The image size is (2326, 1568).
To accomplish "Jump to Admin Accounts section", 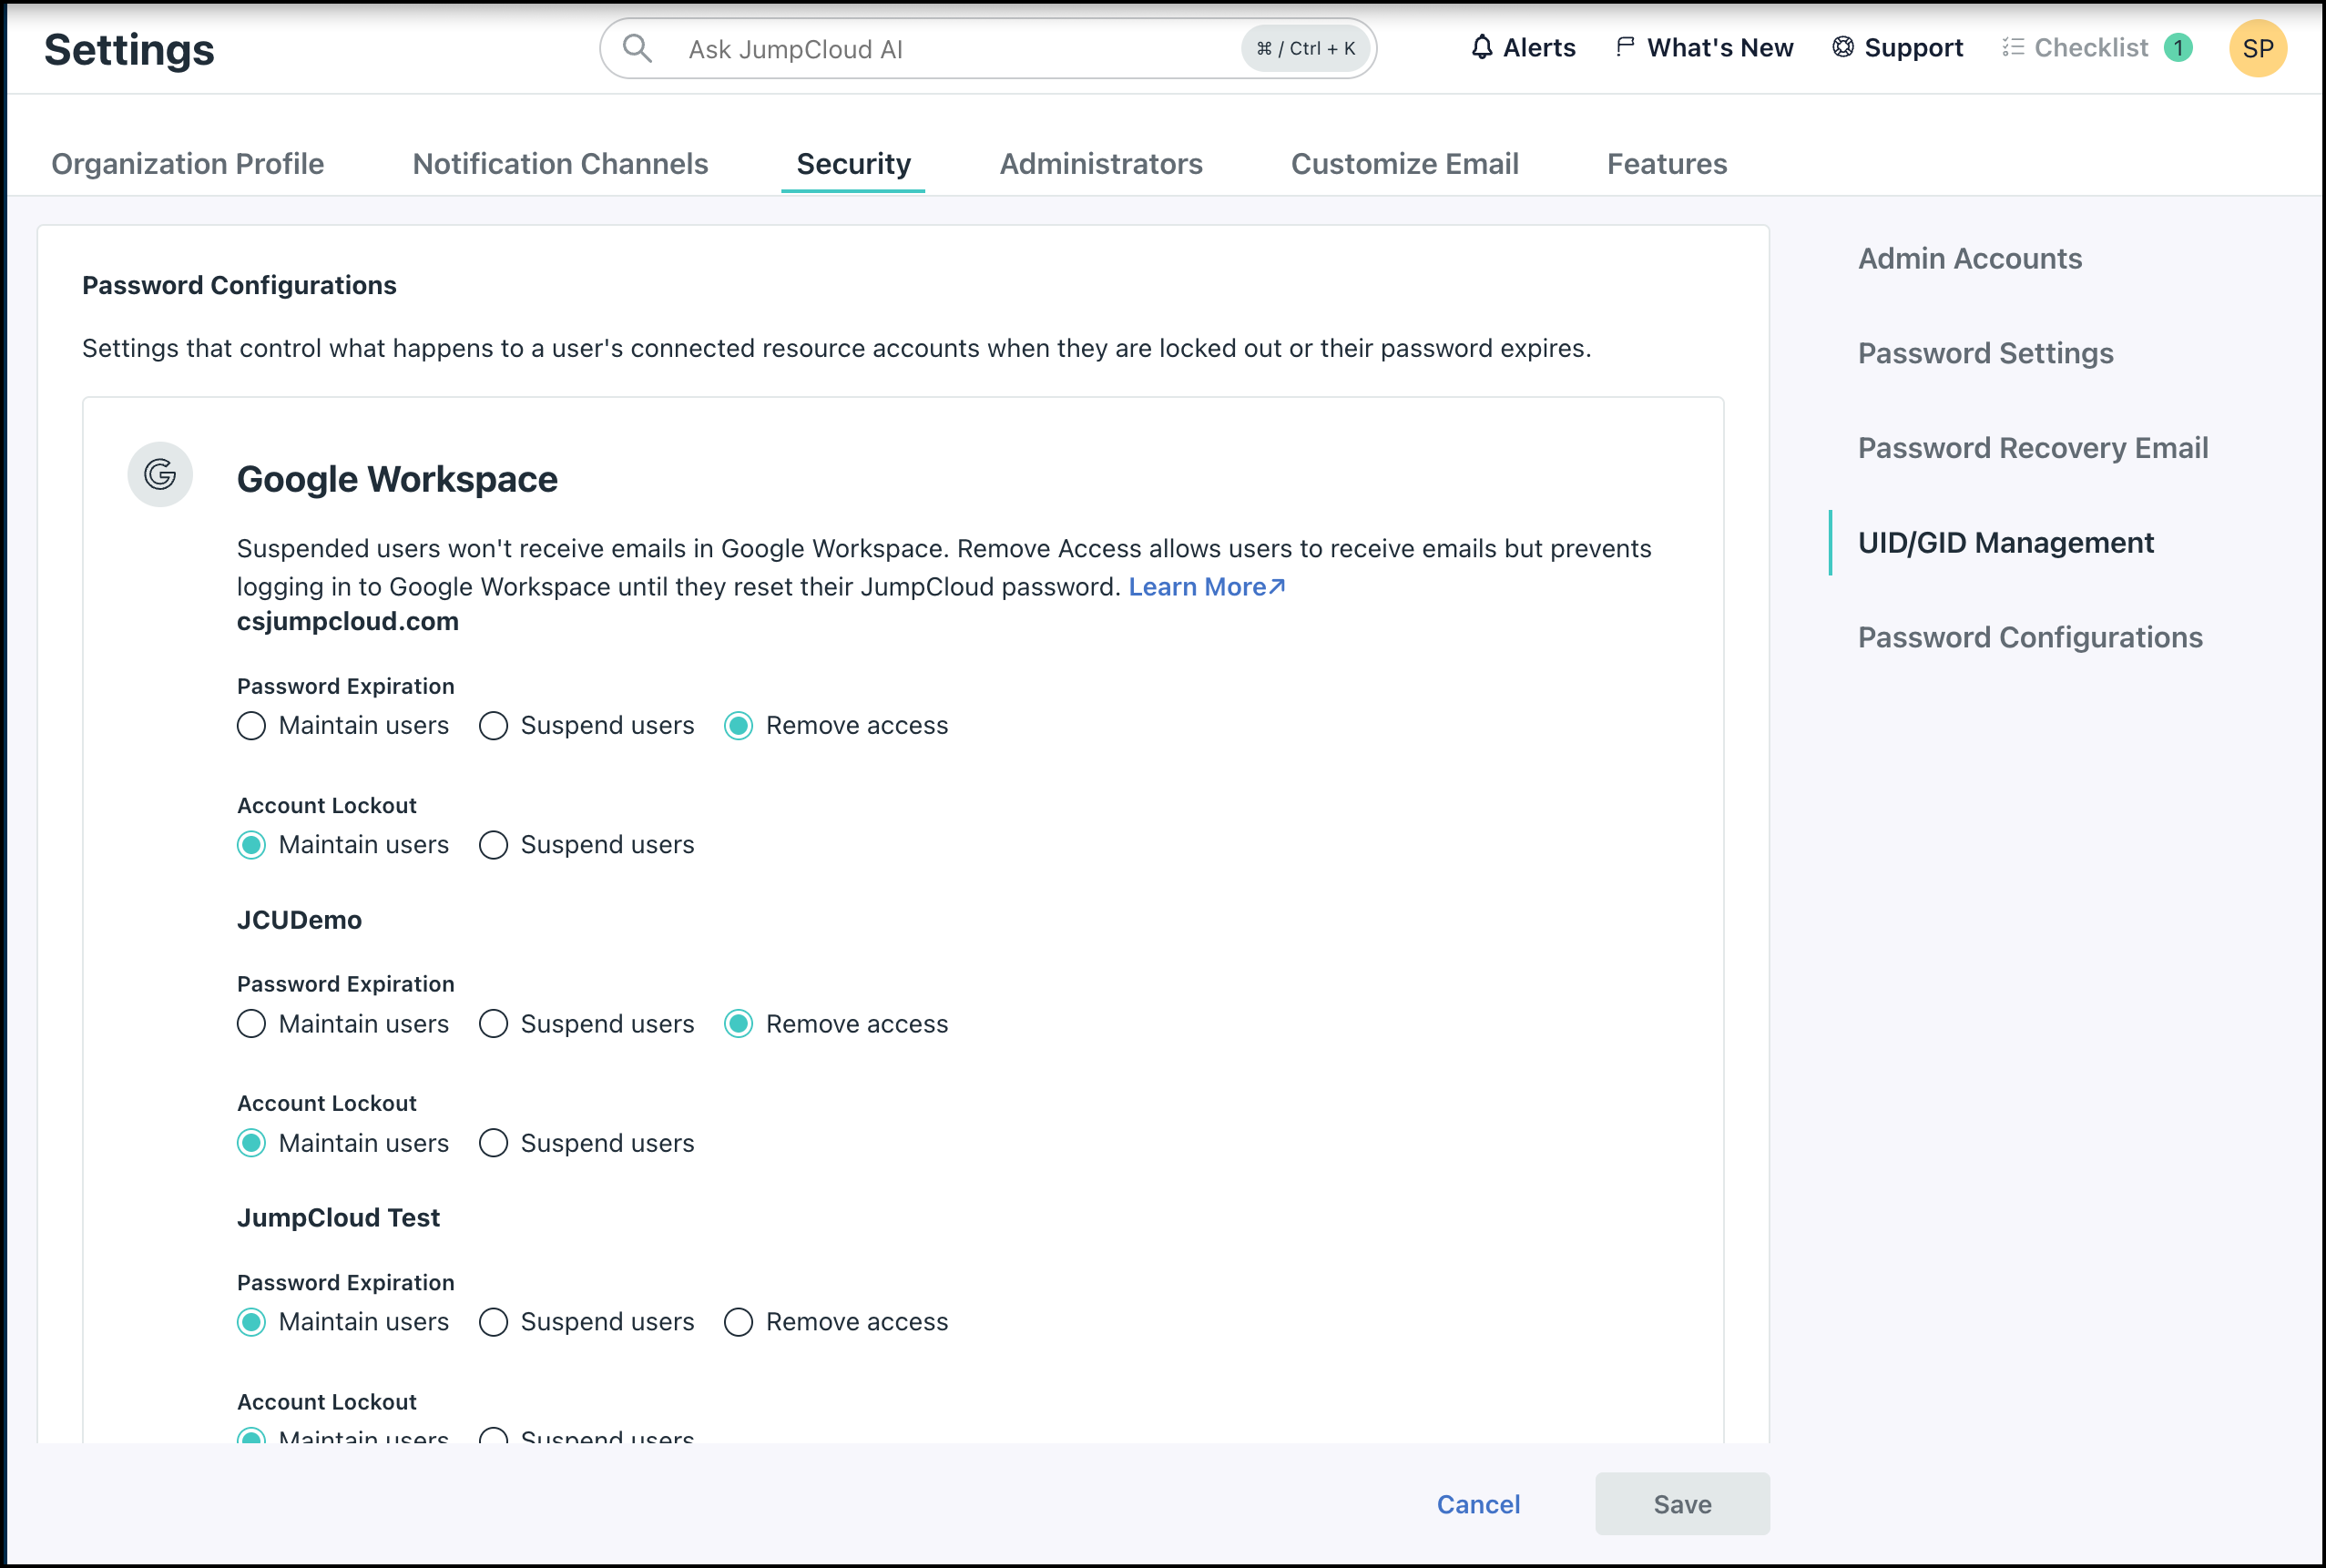I will tap(1970, 258).
